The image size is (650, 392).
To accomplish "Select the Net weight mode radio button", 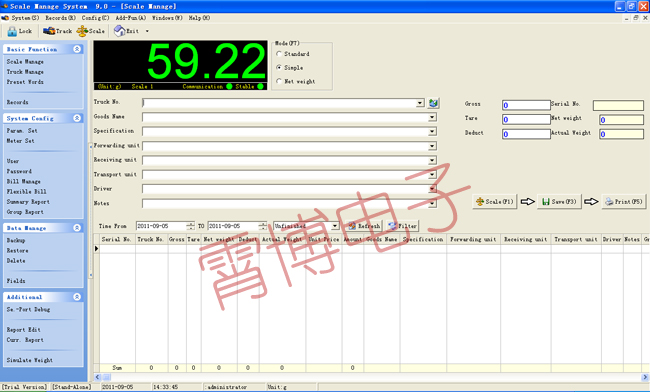I will pyautogui.click(x=279, y=81).
